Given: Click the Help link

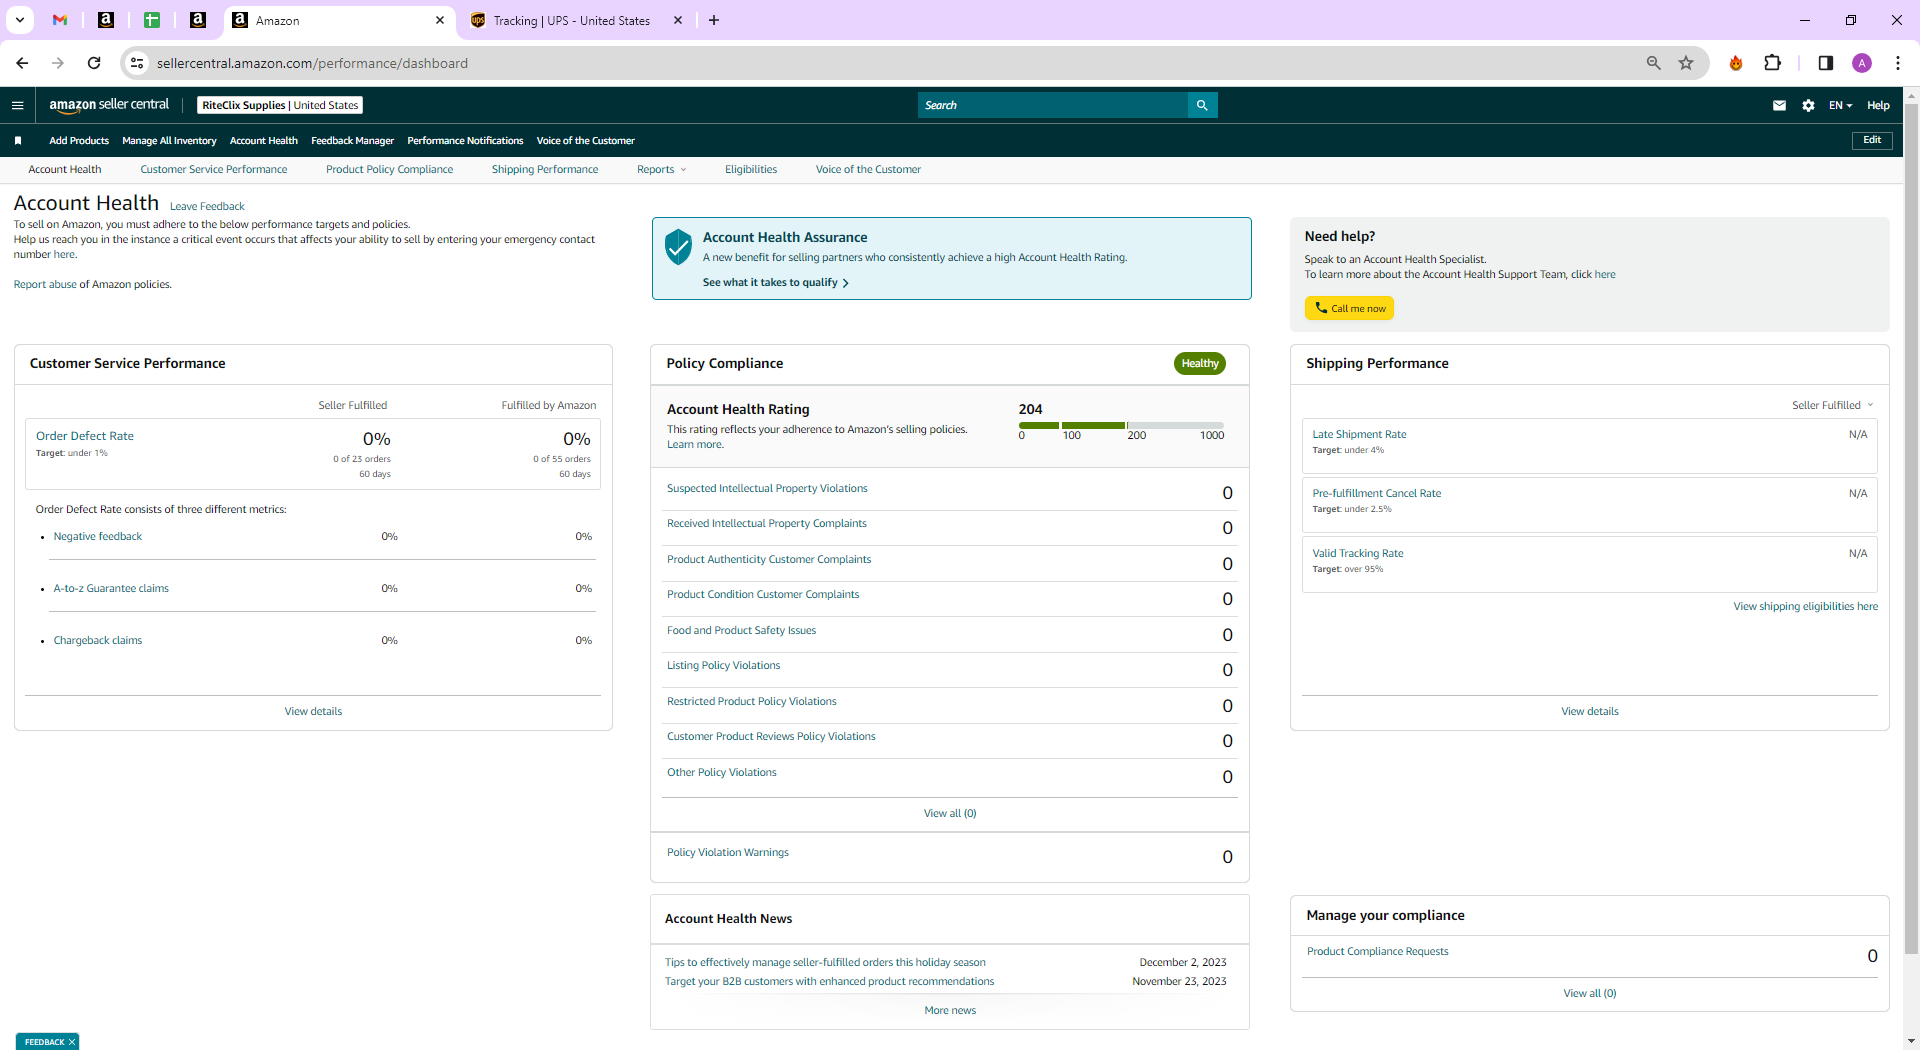Looking at the screenshot, I should point(1878,105).
